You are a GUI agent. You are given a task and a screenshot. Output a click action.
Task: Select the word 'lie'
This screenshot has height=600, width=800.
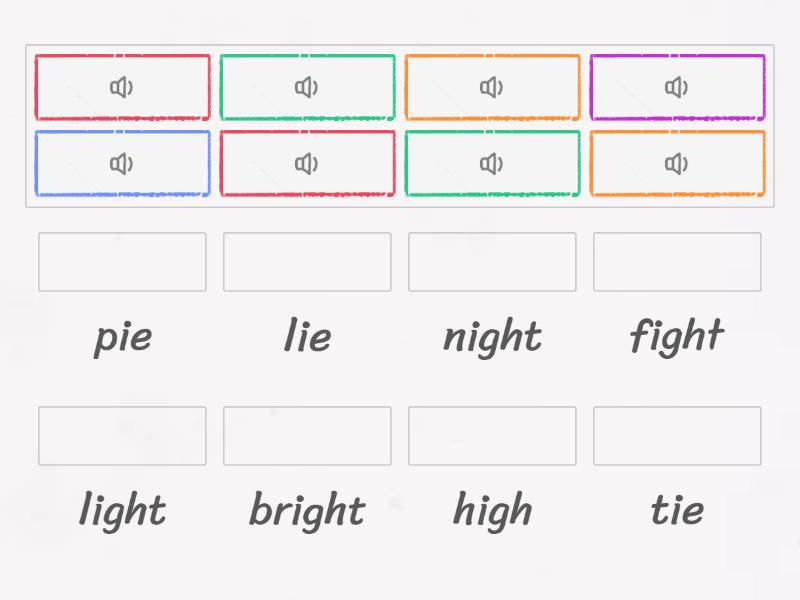coord(307,337)
